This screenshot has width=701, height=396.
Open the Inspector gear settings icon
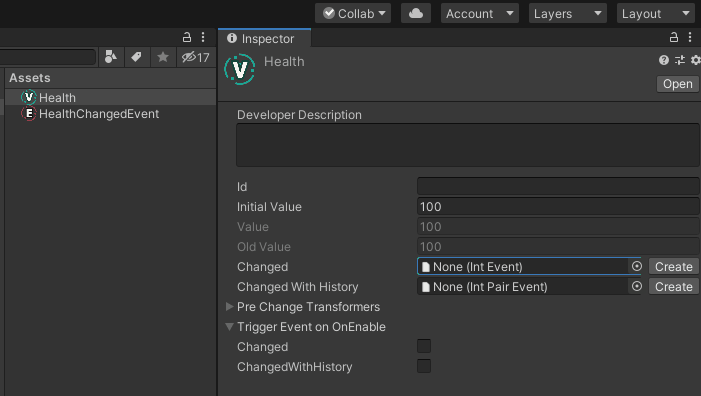695,60
